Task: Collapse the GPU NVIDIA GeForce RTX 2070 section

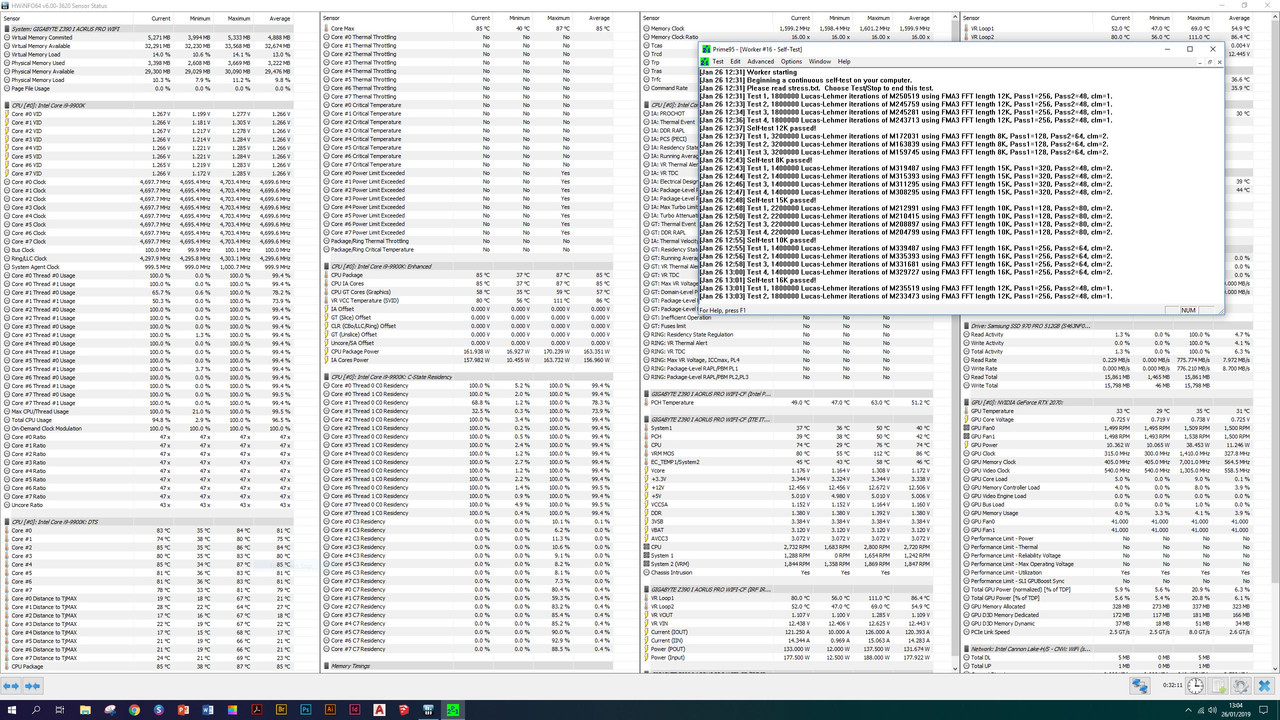Action: click(x=968, y=401)
